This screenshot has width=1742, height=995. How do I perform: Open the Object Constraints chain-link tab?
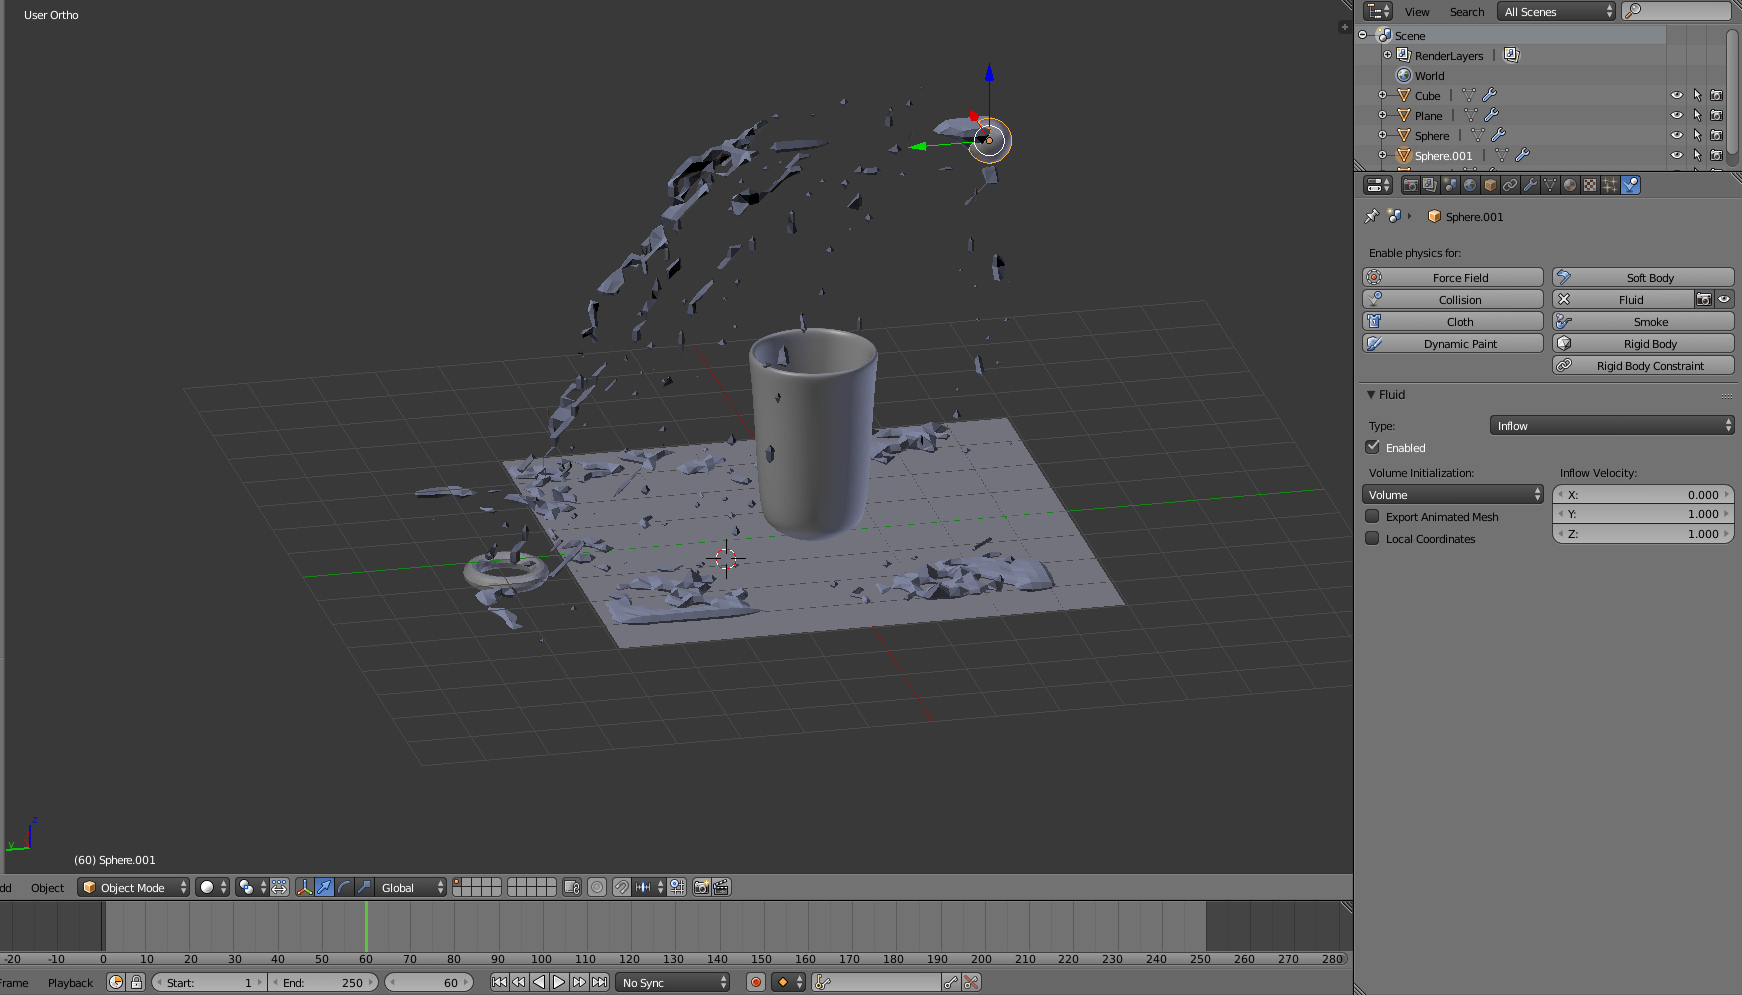(1510, 185)
